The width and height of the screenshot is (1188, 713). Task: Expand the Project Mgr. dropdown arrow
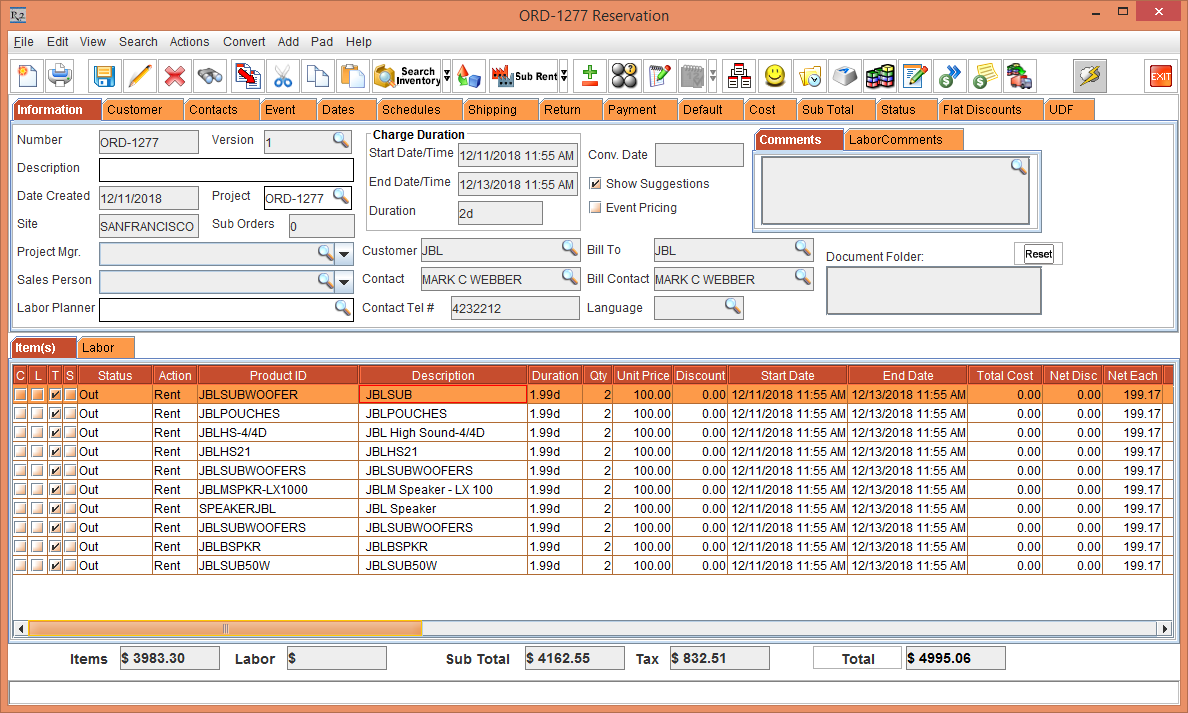pos(344,254)
